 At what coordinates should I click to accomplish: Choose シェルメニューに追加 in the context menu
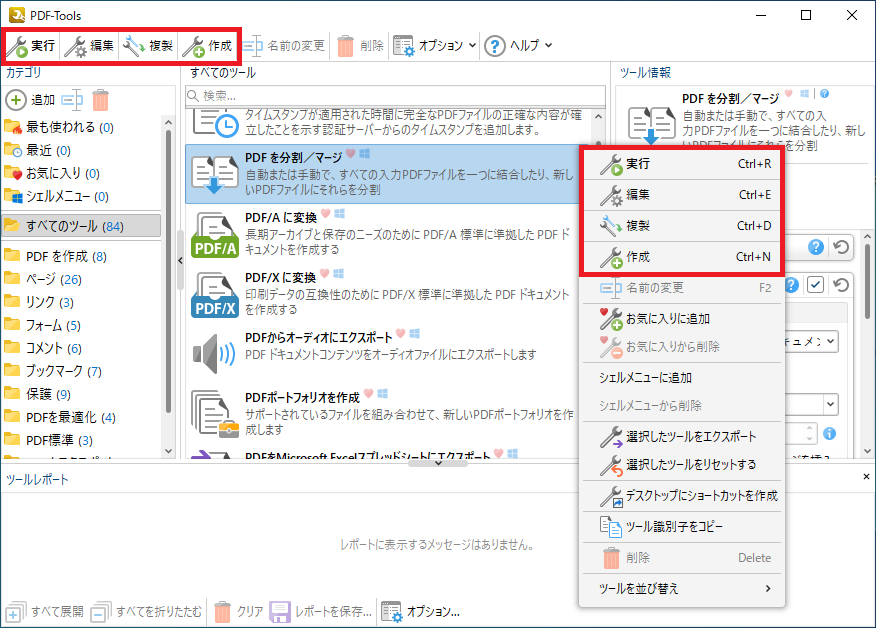point(682,378)
